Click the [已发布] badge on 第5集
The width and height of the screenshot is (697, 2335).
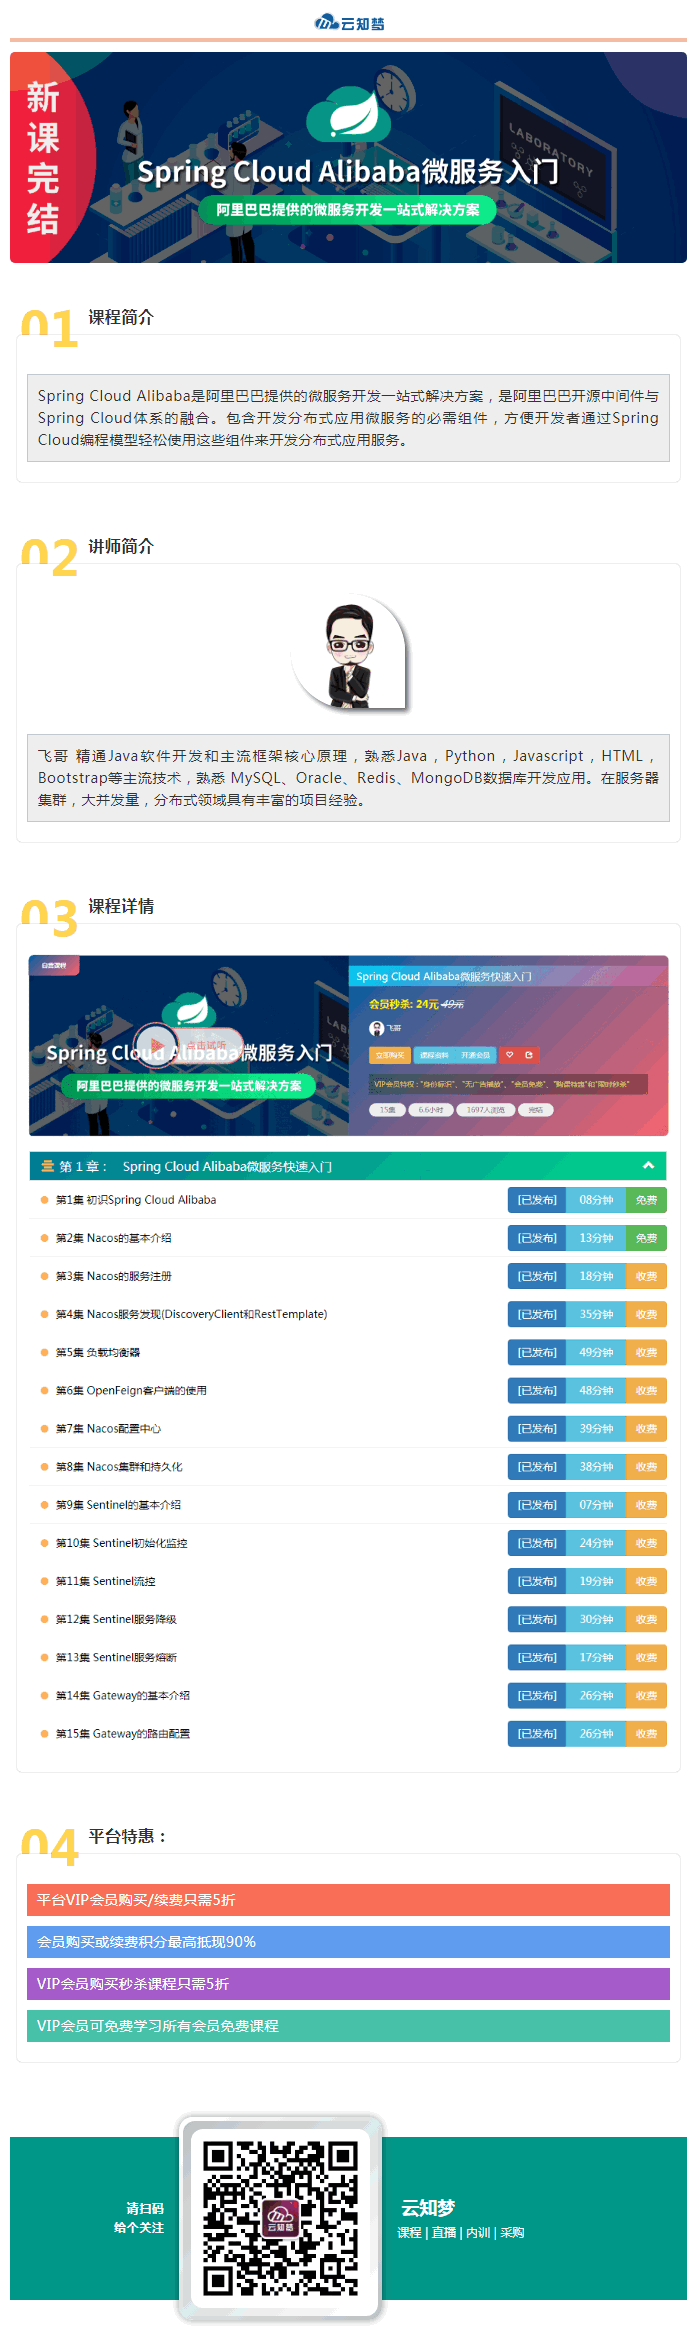(537, 1352)
